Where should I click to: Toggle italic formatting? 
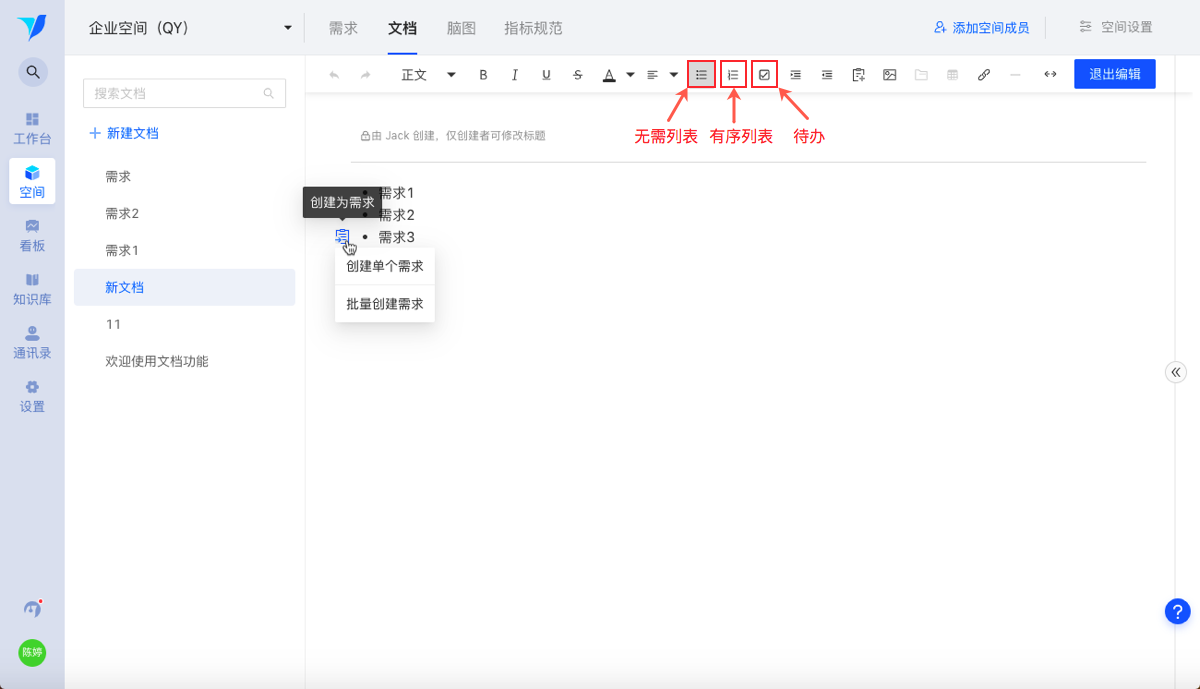point(515,75)
